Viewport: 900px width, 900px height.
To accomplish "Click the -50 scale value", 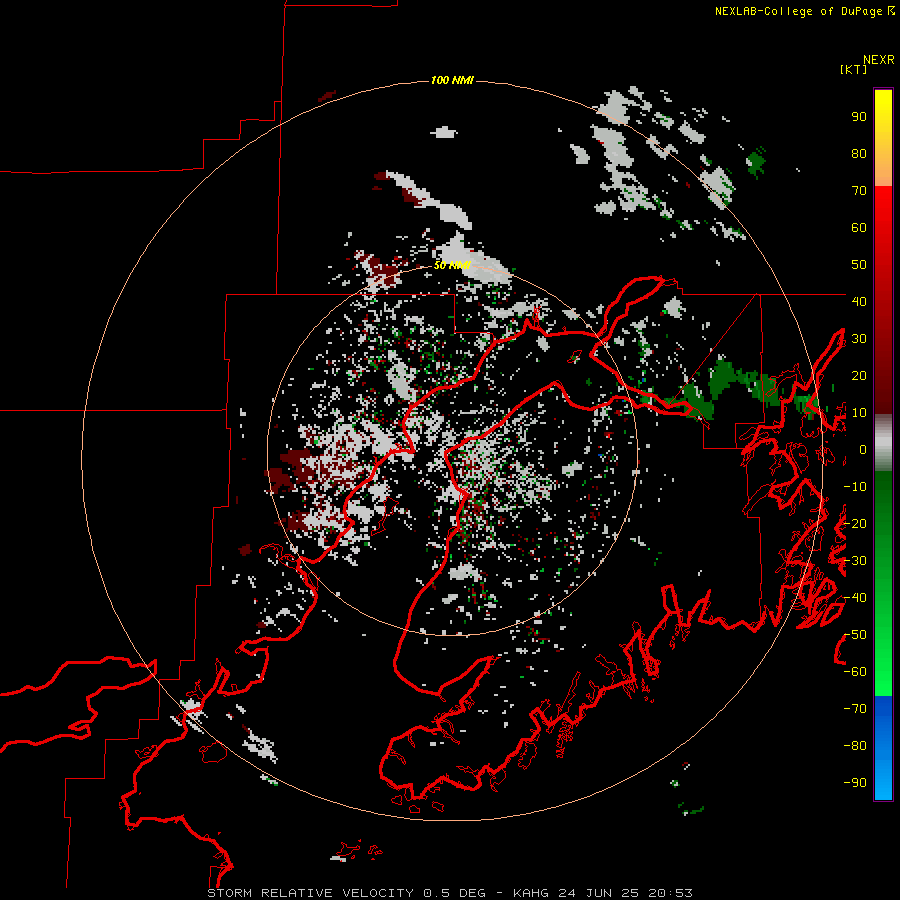I will [855, 635].
